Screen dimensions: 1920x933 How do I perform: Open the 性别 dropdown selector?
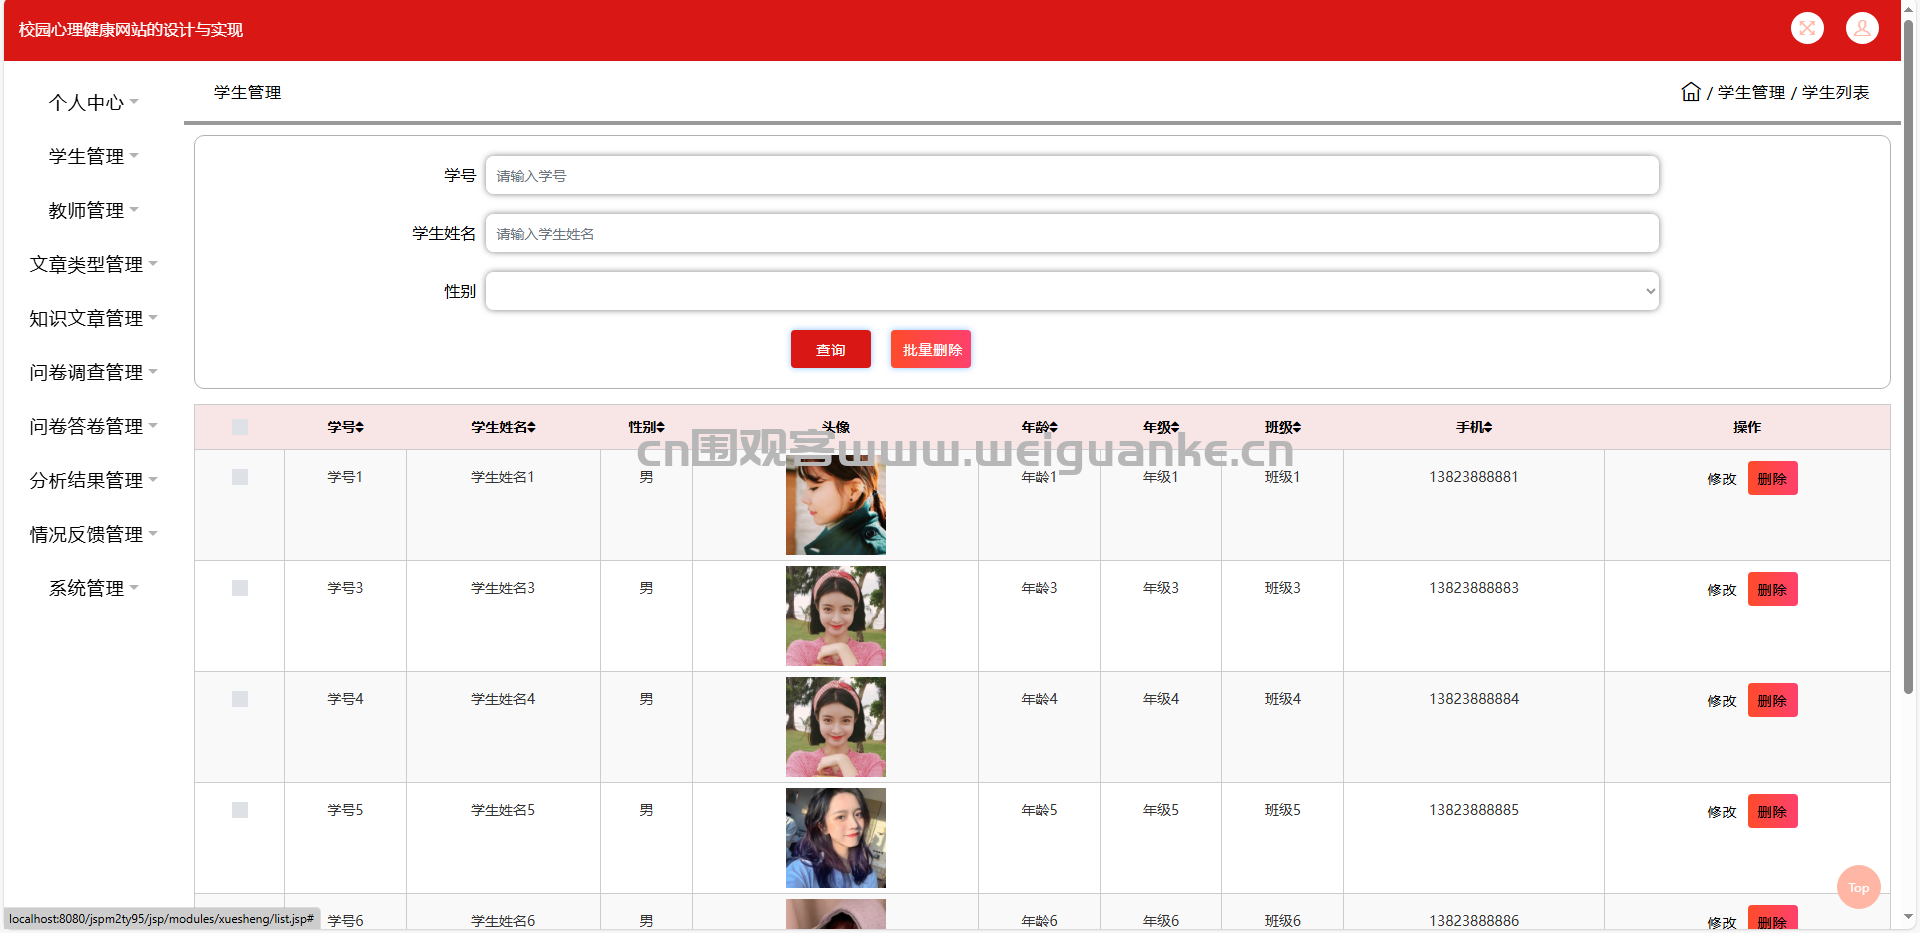point(1072,291)
